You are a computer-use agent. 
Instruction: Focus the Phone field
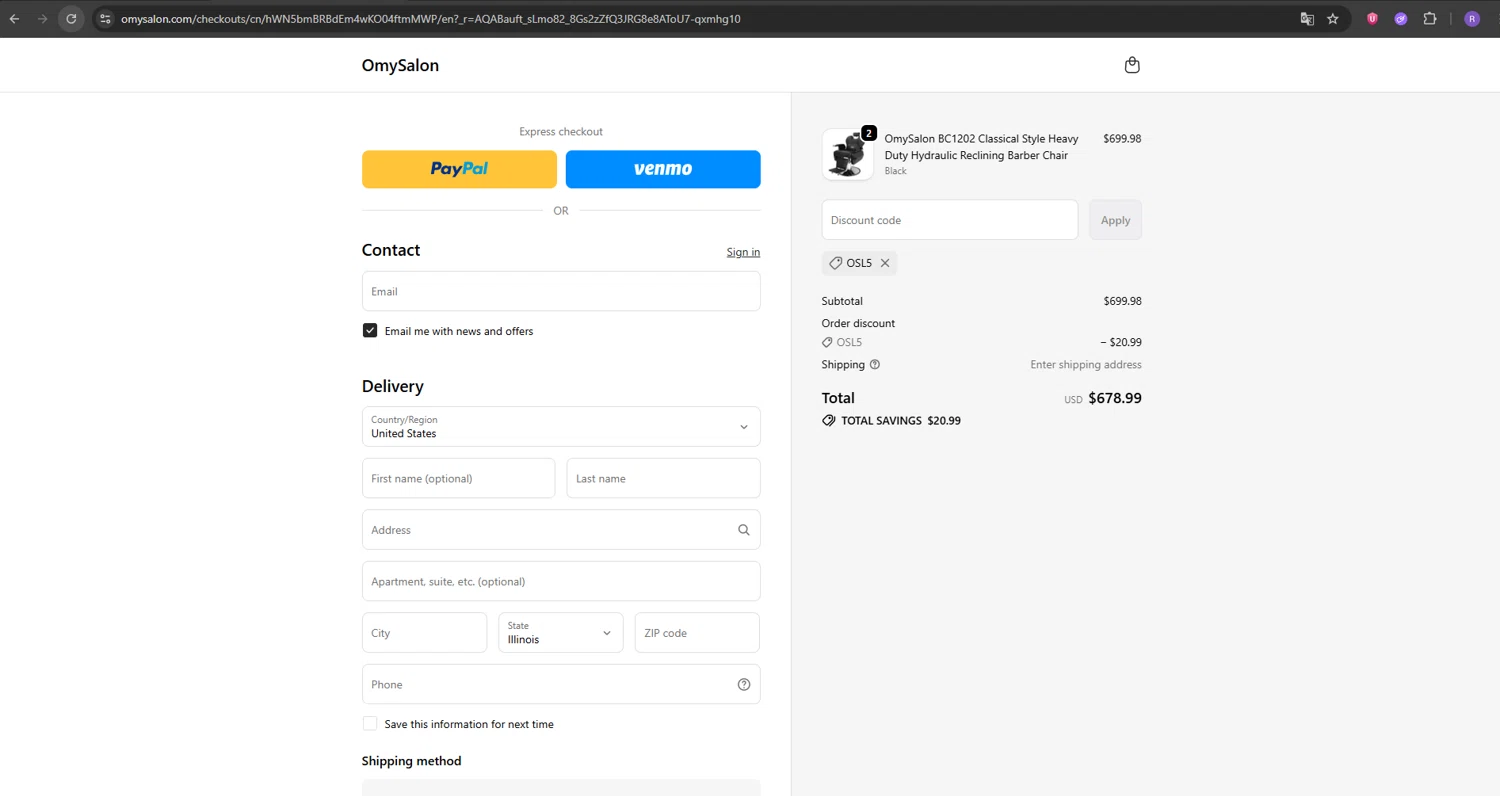point(561,684)
